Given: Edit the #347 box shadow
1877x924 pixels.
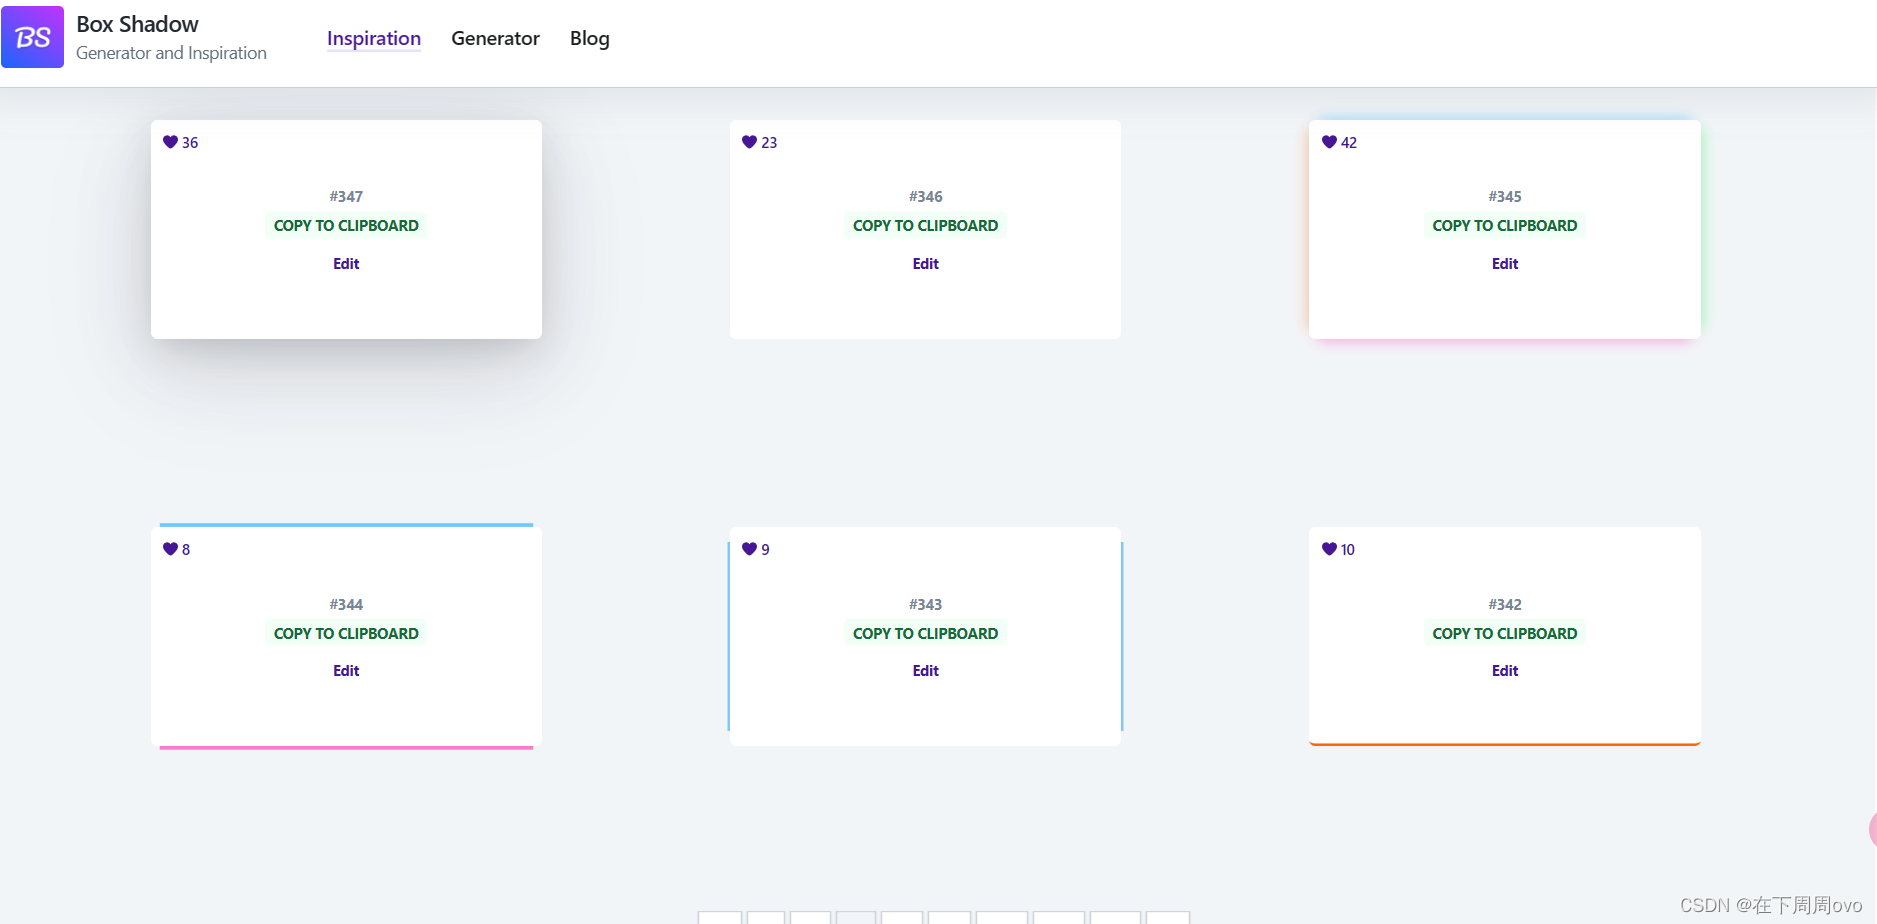Looking at the screenshot, I should pyautogui.click(x=346, y=264).
